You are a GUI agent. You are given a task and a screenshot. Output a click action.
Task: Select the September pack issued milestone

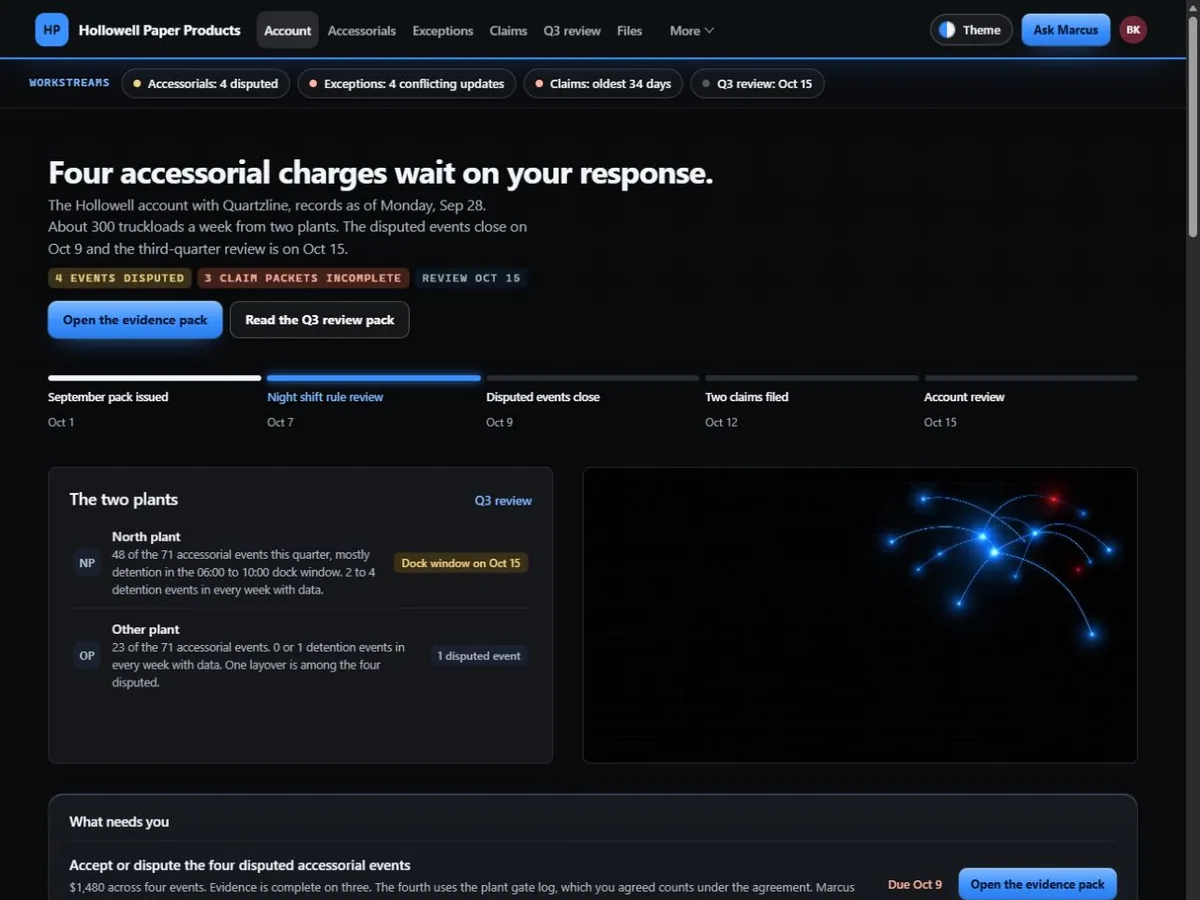[108, 397]
